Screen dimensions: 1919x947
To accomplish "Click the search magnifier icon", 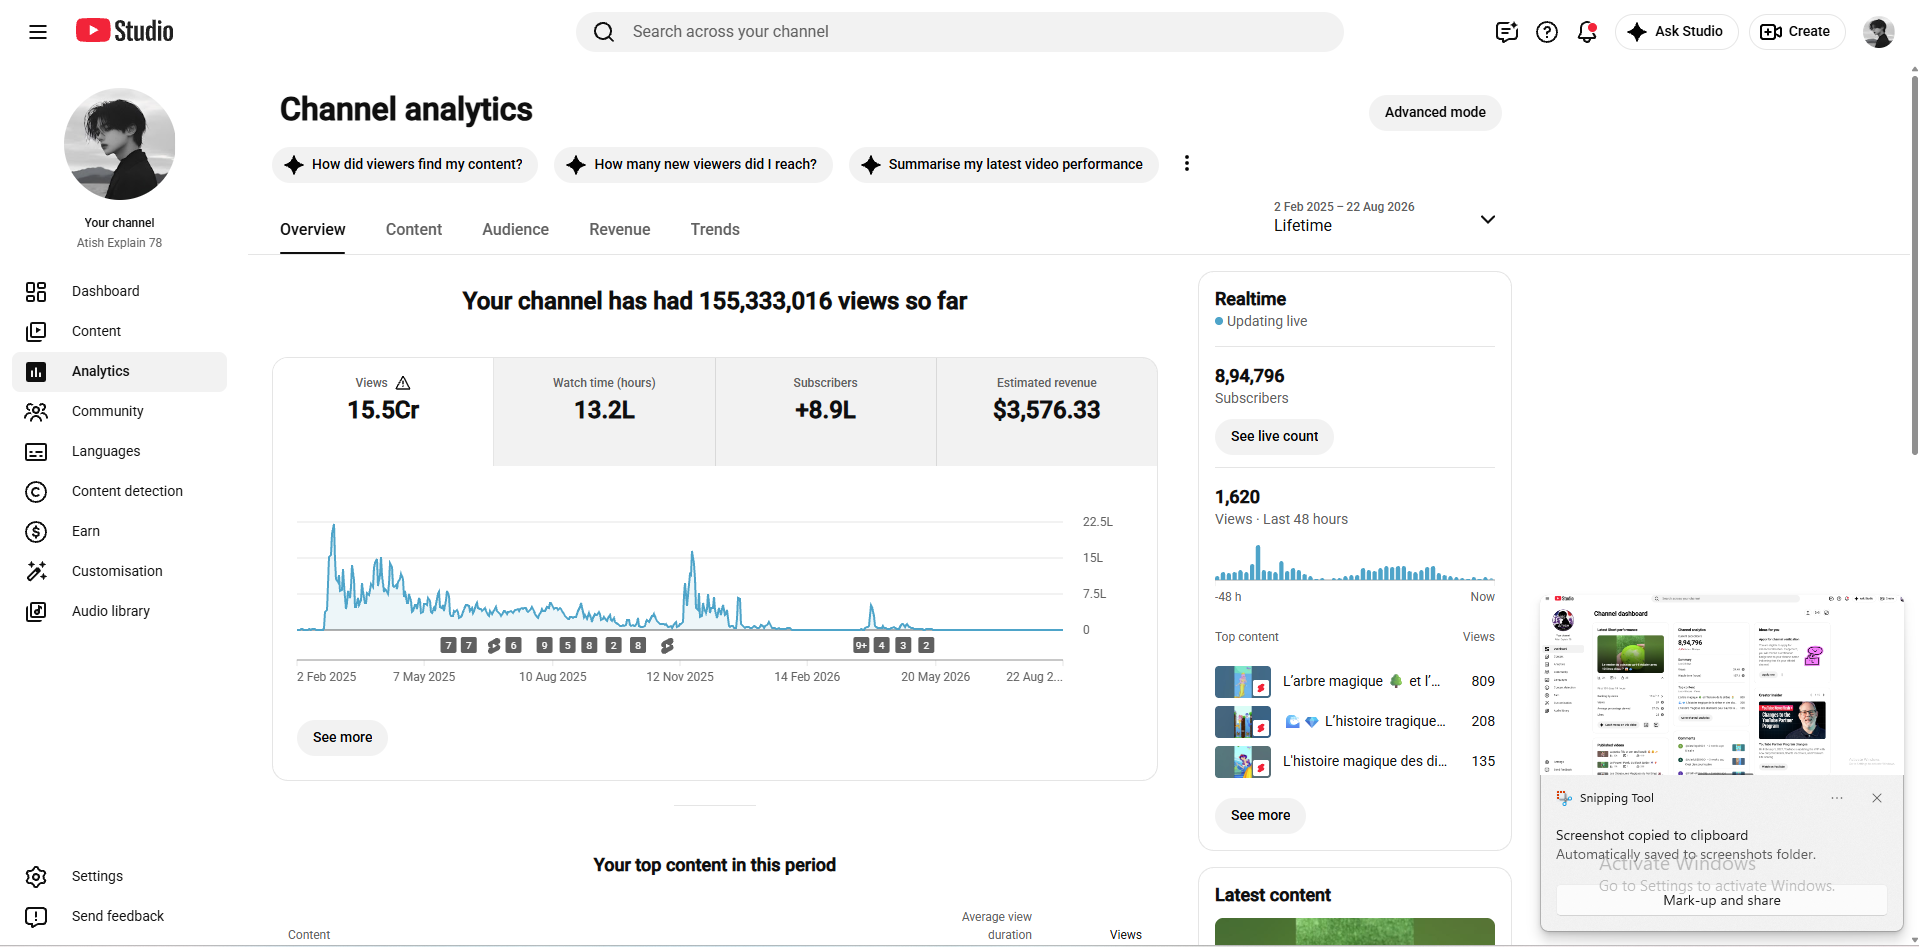I will [604, 32].
